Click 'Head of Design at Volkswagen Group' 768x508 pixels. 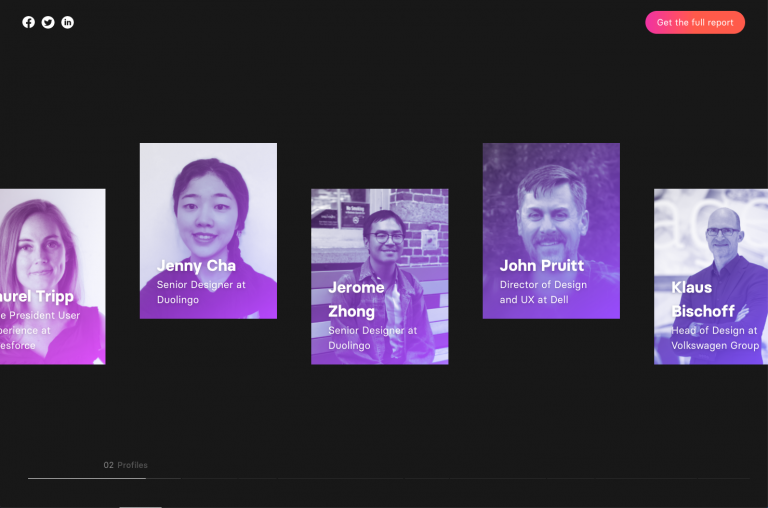[715, 338]
